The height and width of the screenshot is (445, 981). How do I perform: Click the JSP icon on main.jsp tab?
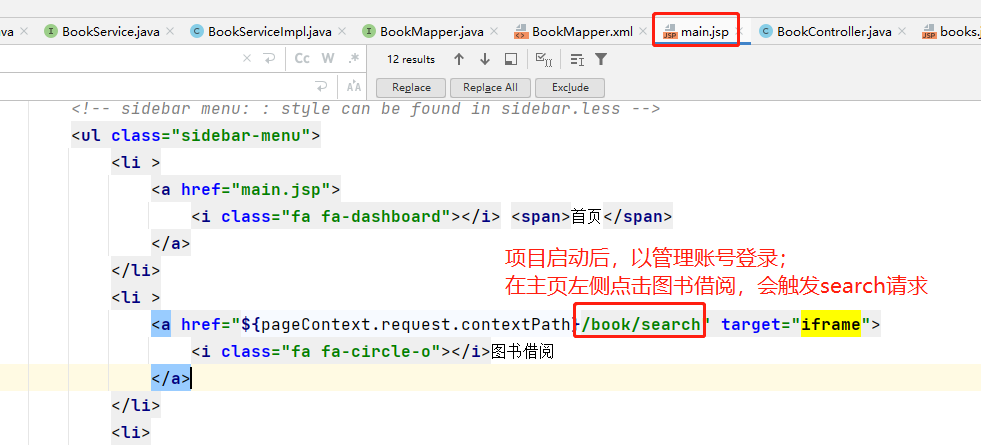(x=670, y=31)
